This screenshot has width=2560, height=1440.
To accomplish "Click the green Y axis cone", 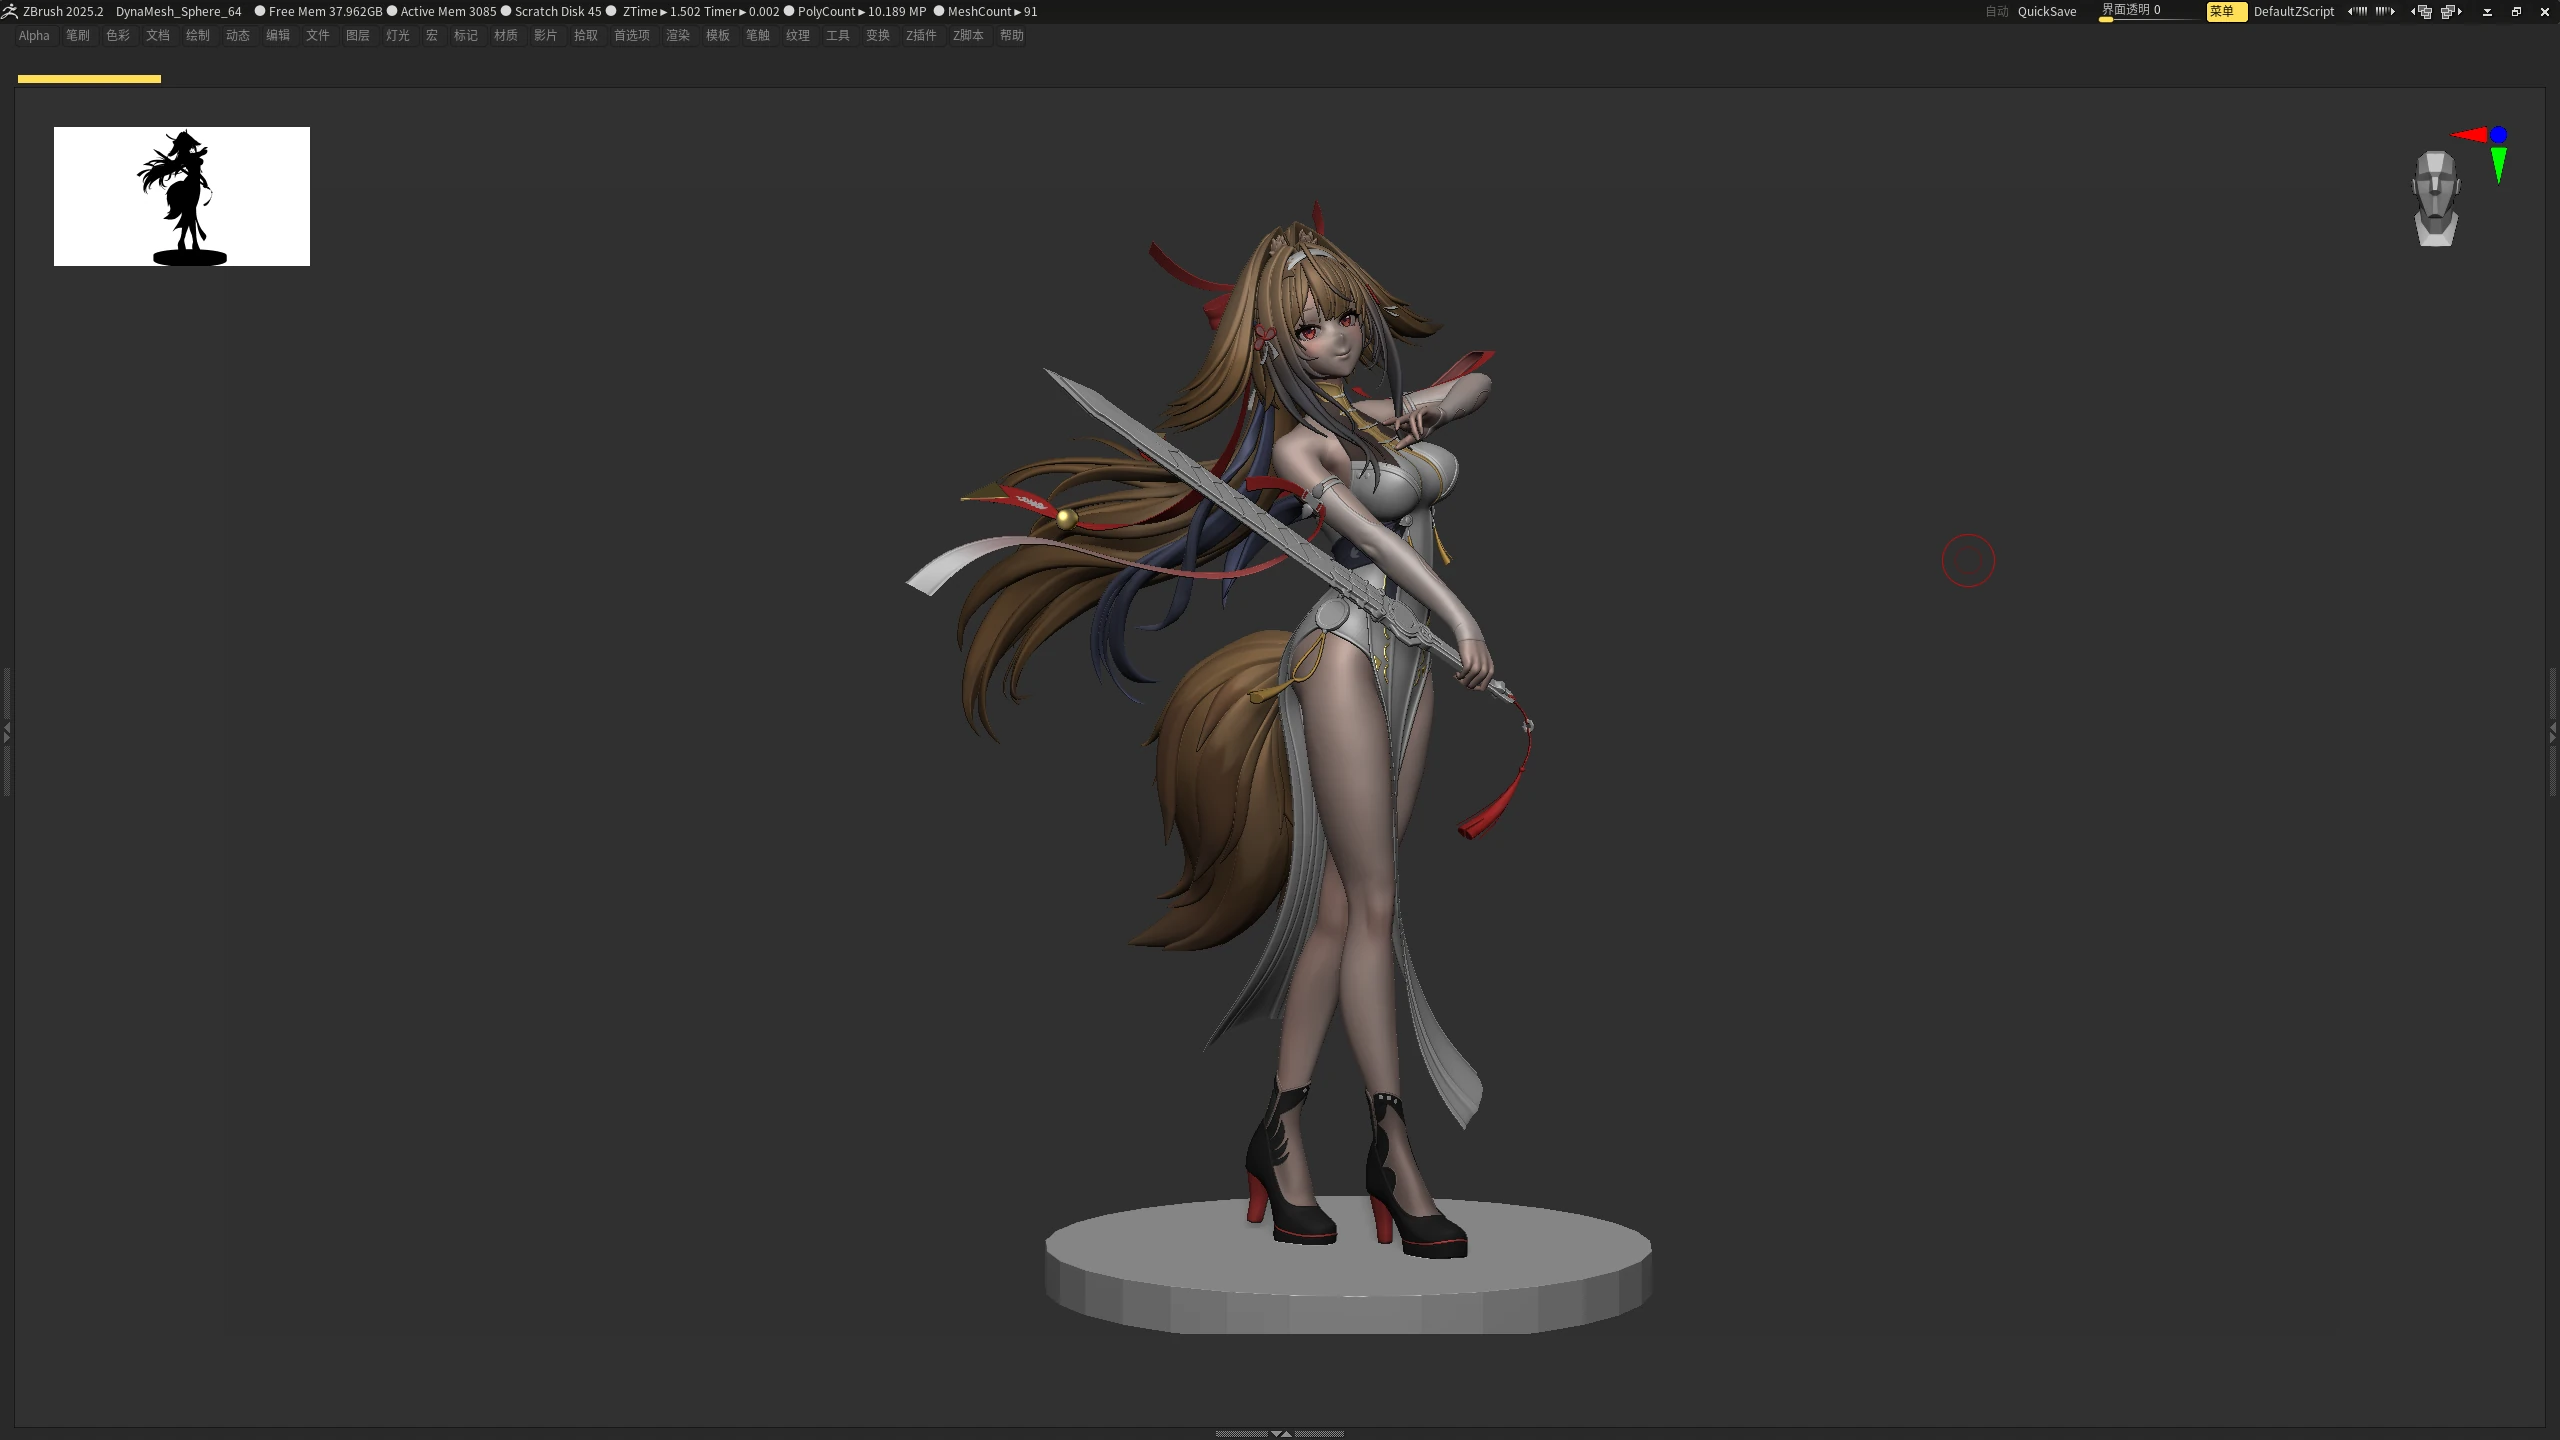I will tap(2499, 164).
